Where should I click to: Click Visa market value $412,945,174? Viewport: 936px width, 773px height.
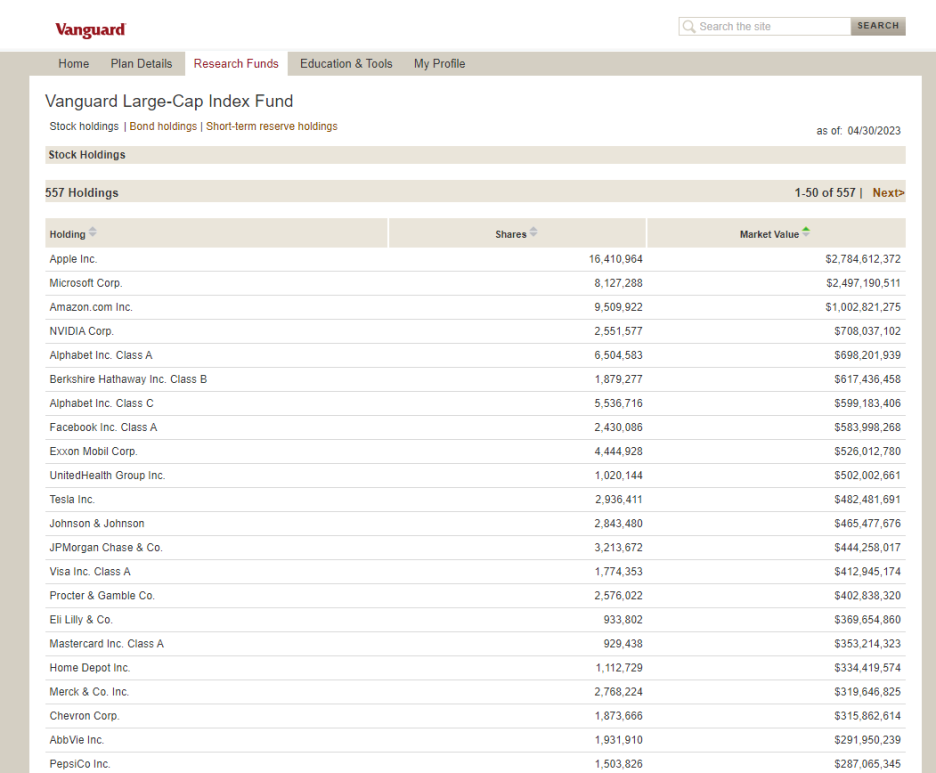tap(867, 572)
